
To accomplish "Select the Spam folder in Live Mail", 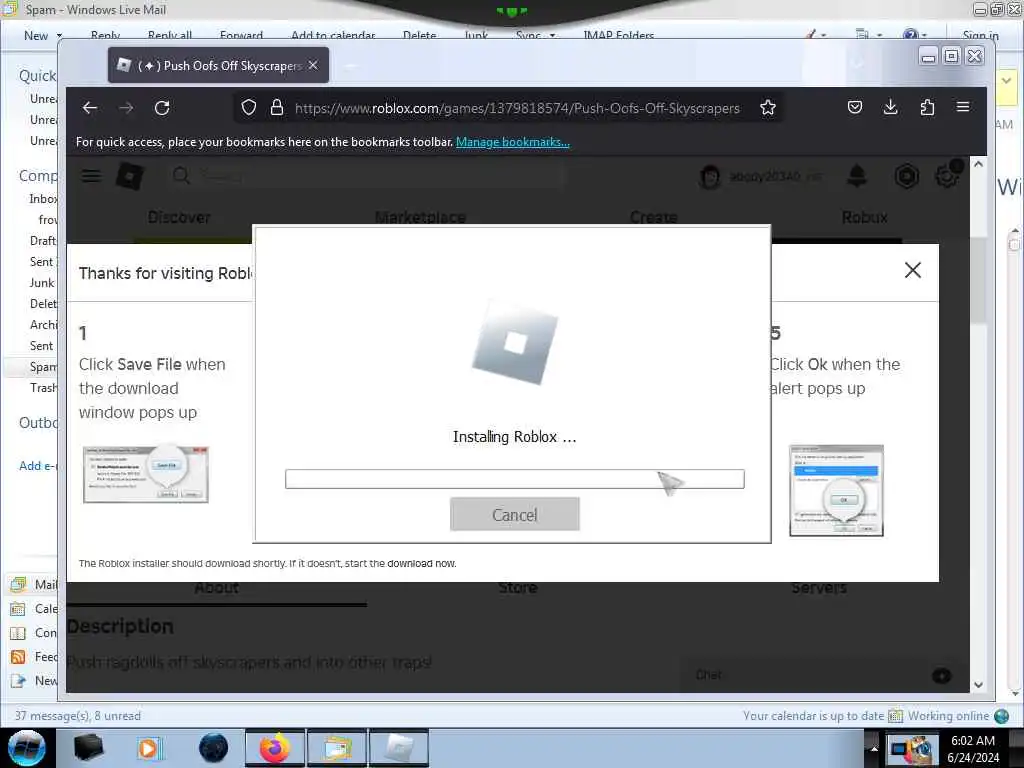I will [x=43, y=367].
